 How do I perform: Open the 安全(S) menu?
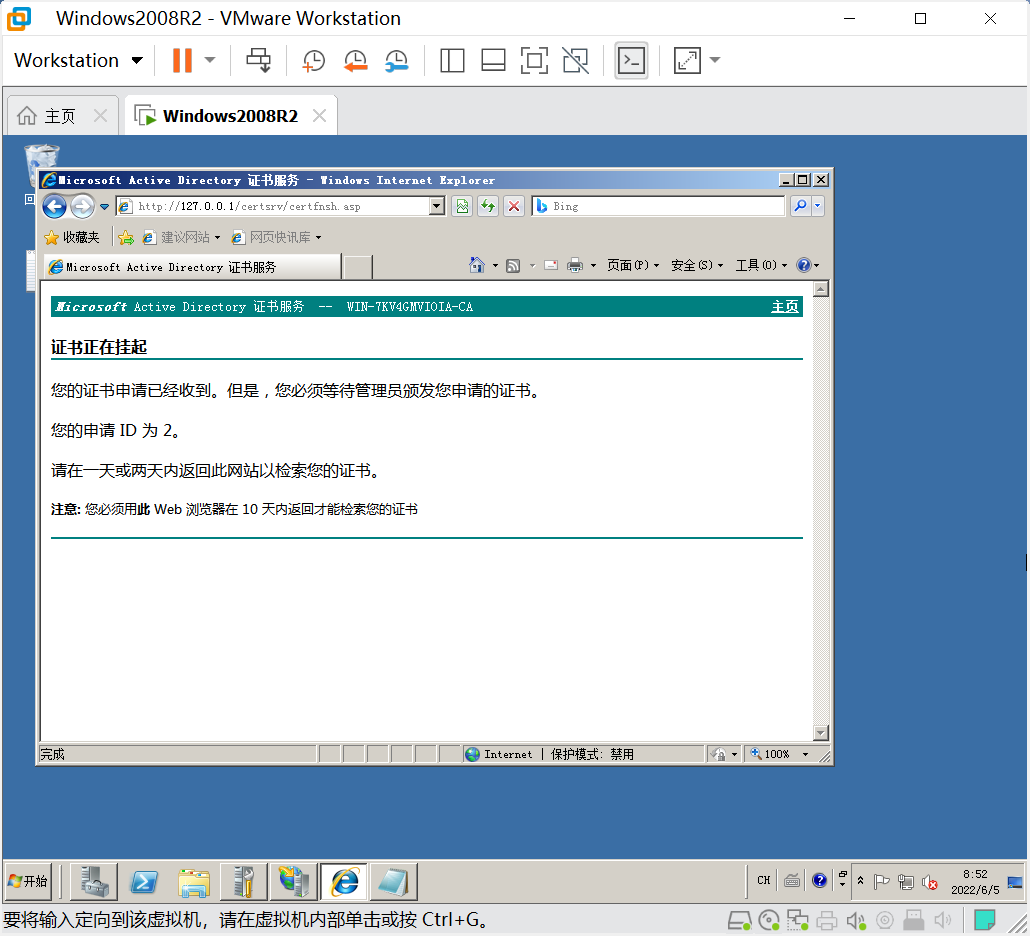point(696,265)
